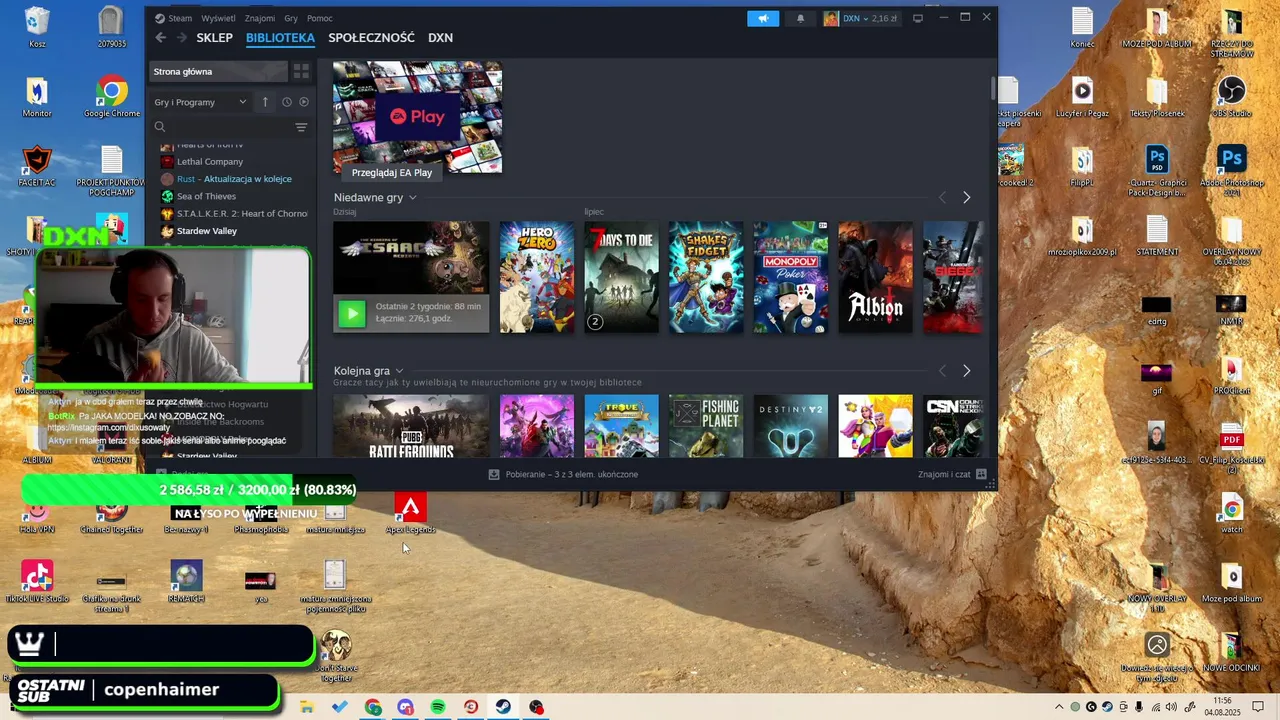Open the Windows notification center
This screenshot has height=720, width=1280.
1258,706
